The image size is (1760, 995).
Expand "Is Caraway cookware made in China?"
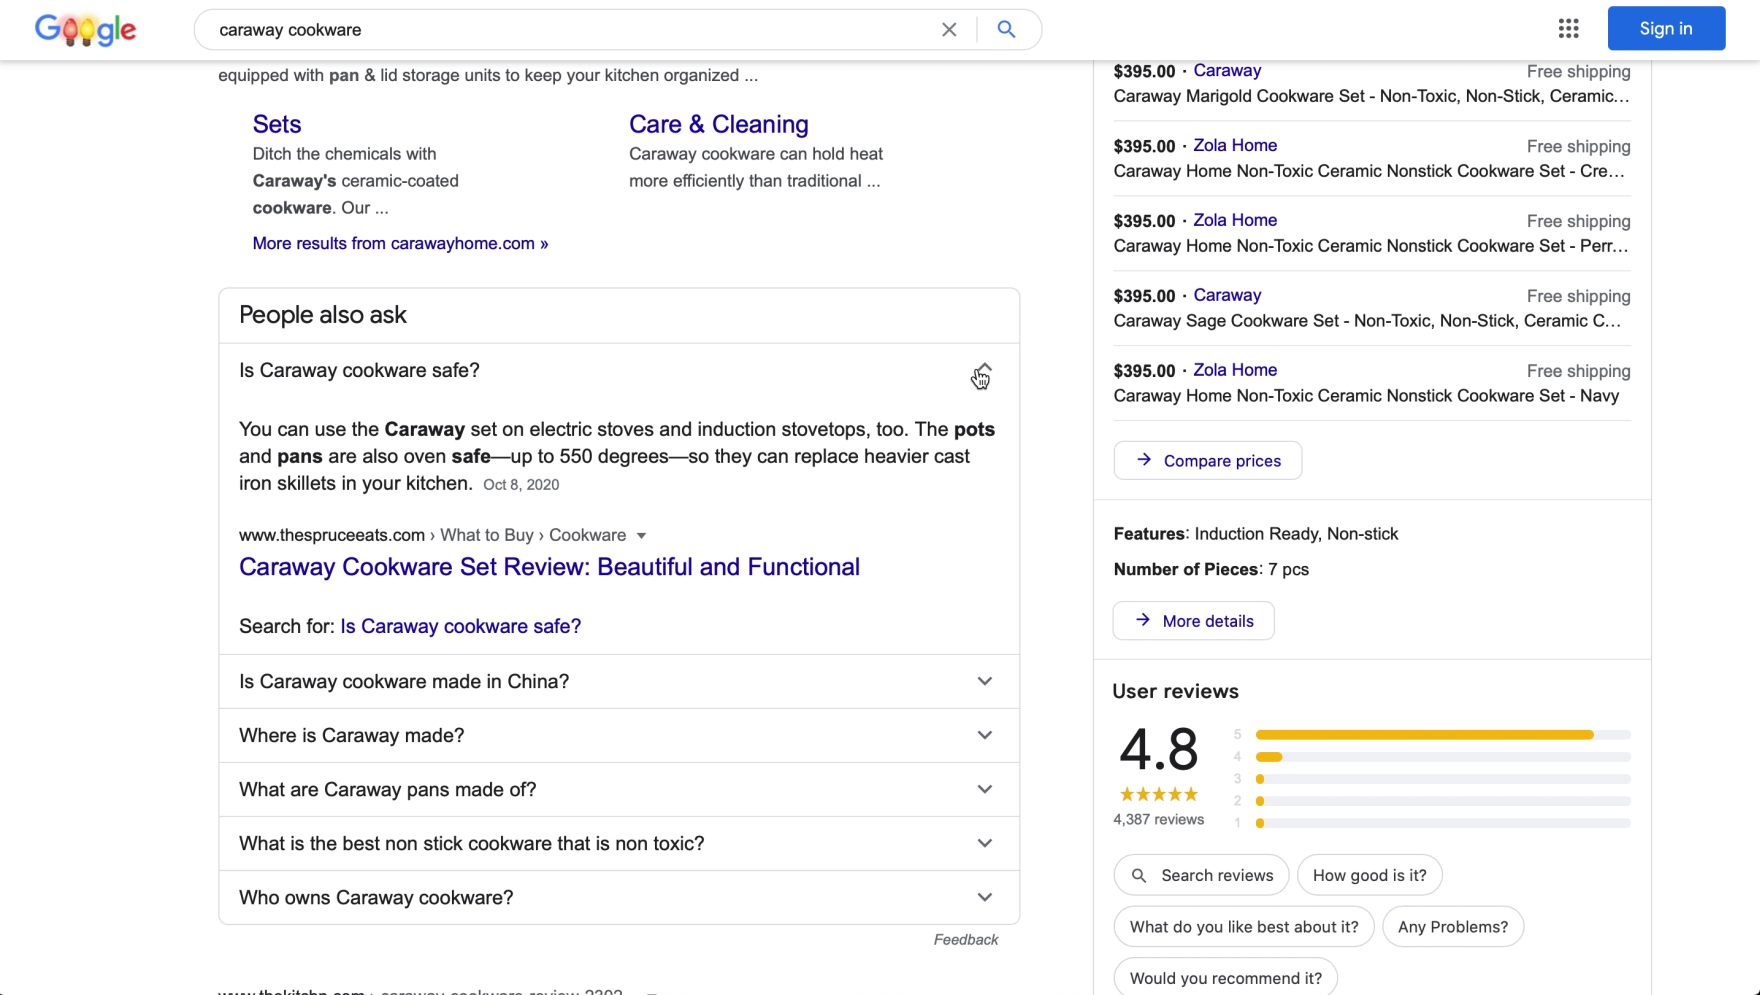[x=984, y=681]
